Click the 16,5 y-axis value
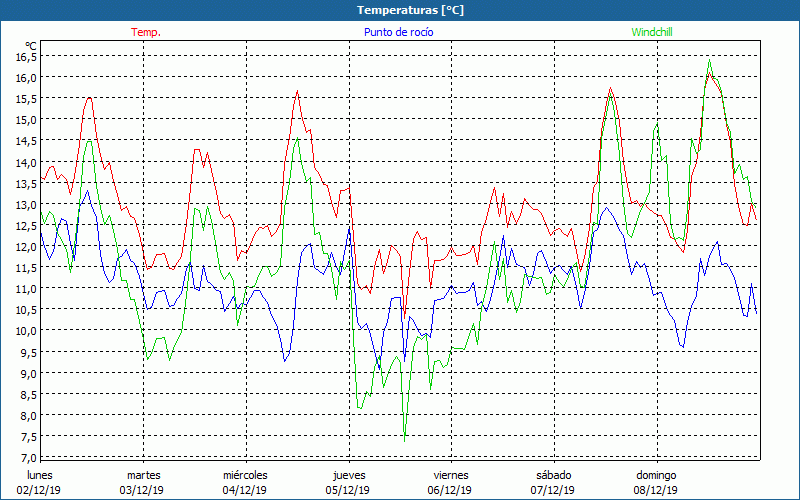The width and height of the screenshot is (800, 500). pos(27,56)
